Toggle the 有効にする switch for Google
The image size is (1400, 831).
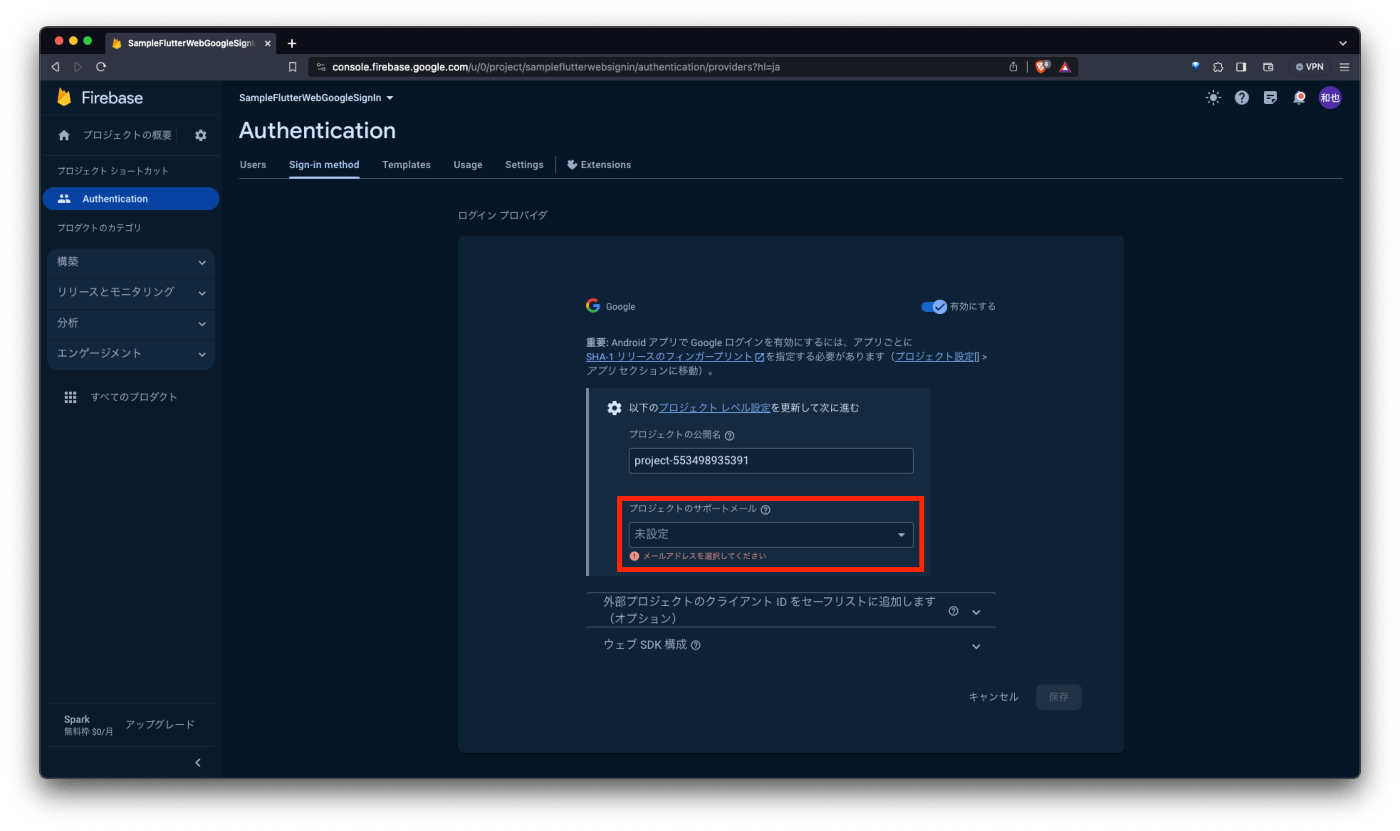click(x=934, y=307)
